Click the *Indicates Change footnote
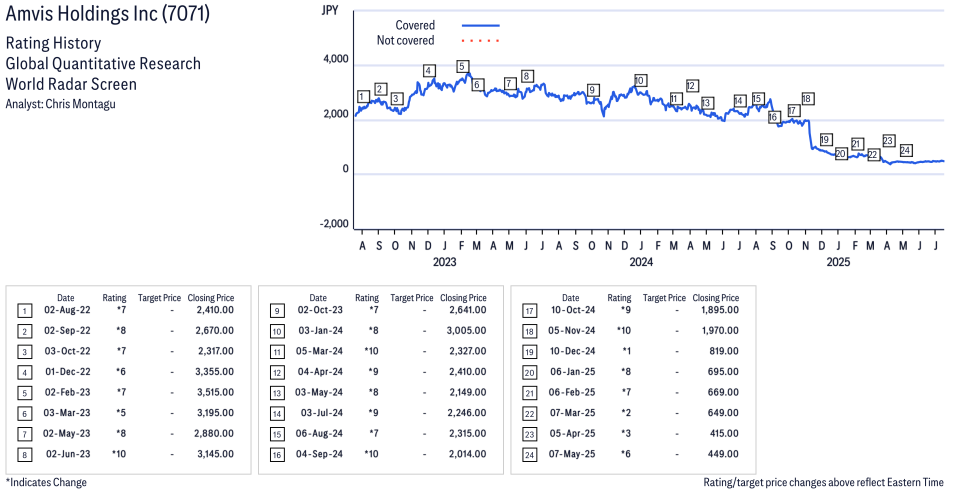The height and width of the screenshot is (489, 955). 46,482
